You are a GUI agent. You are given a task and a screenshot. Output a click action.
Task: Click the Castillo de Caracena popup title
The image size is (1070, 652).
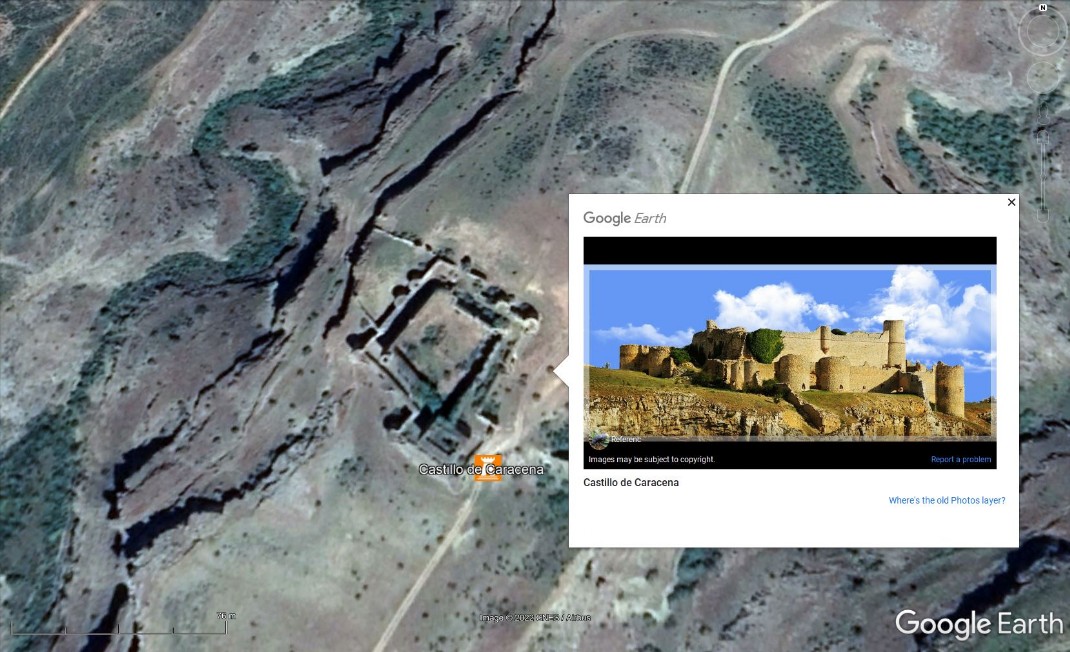[x=631, y=483]
